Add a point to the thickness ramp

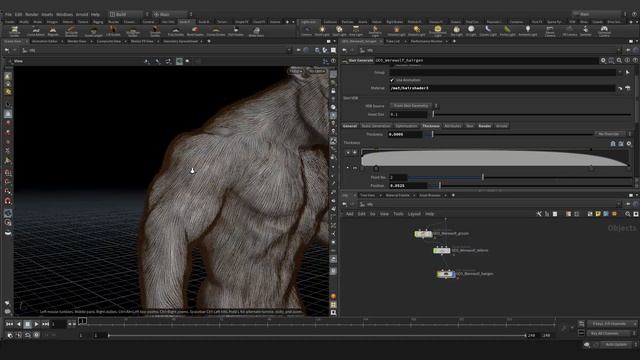355,152
